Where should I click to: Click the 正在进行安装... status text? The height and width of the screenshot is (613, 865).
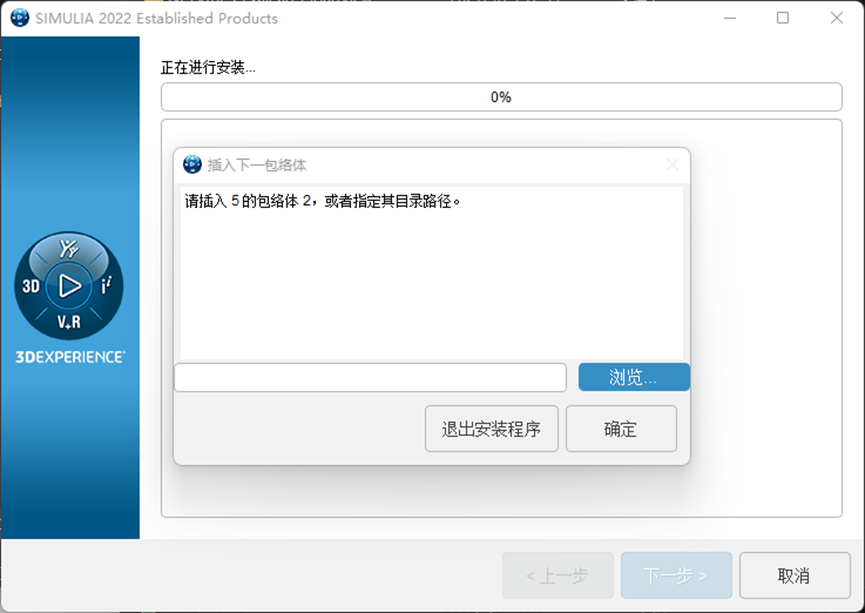coord(208,68)
